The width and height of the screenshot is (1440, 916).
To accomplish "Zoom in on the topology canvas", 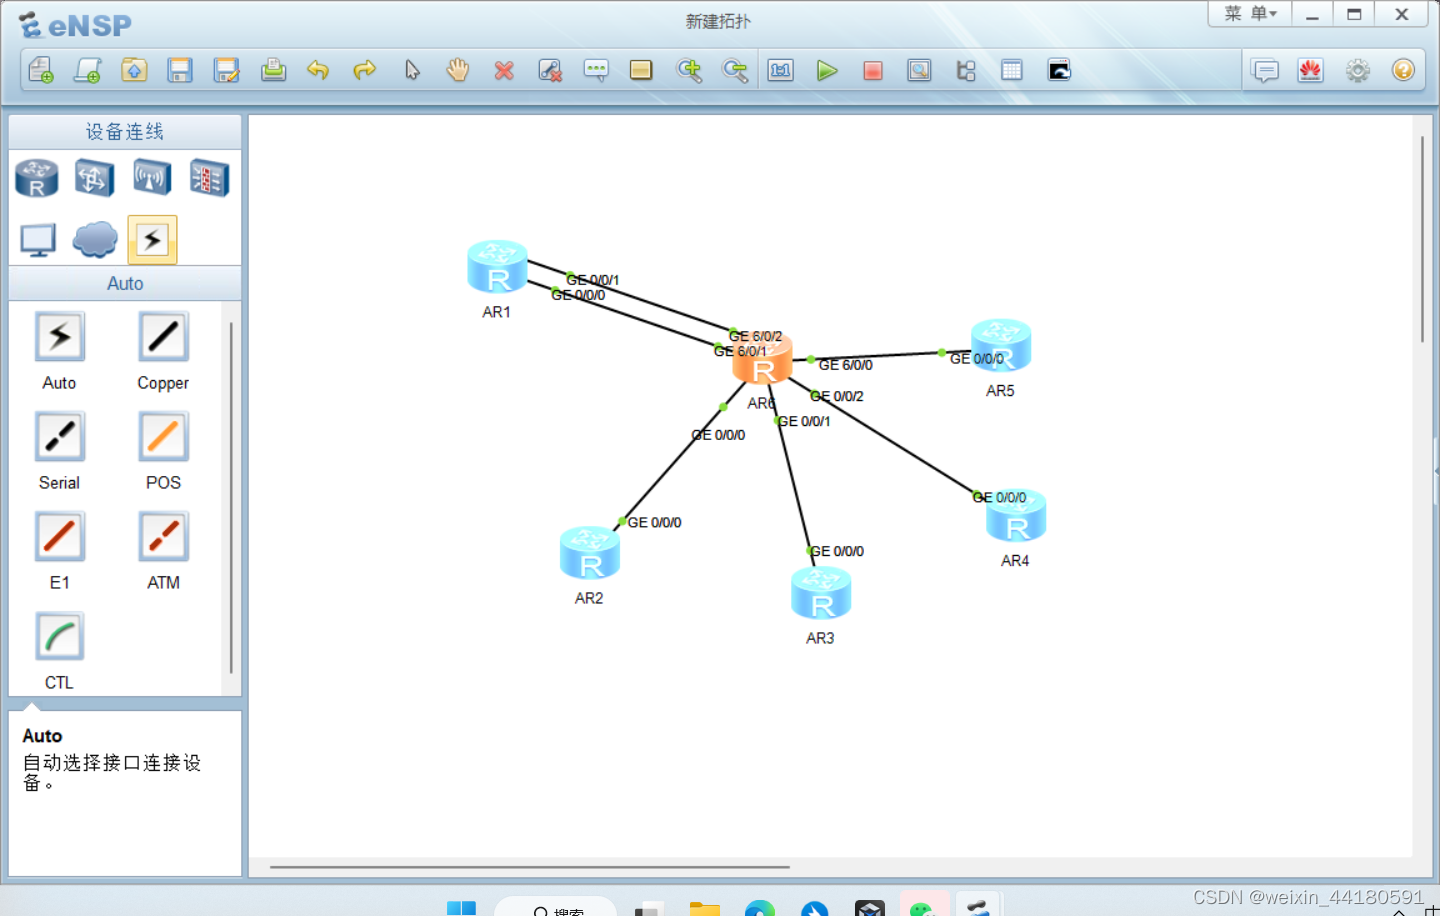I will 689,70.
